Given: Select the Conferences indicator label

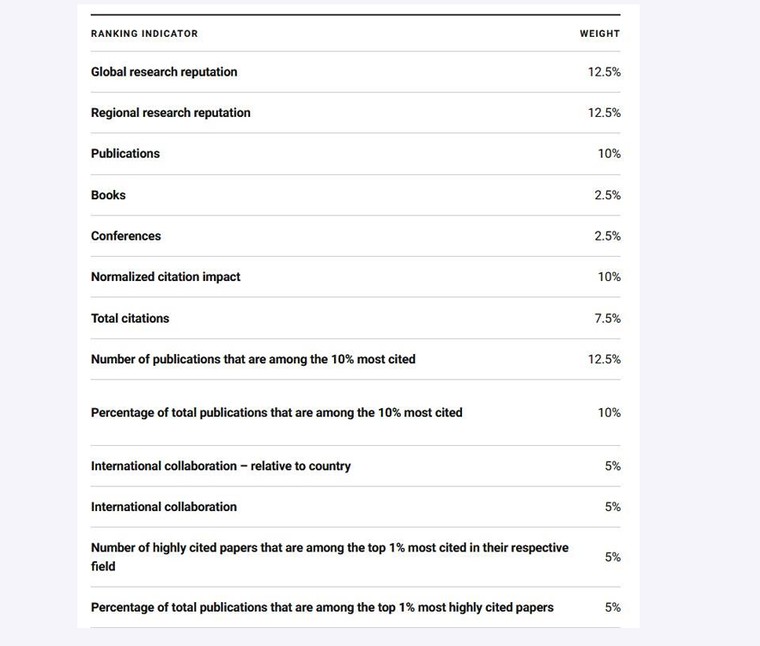Looking at the screenshot, I should (126, 236).
